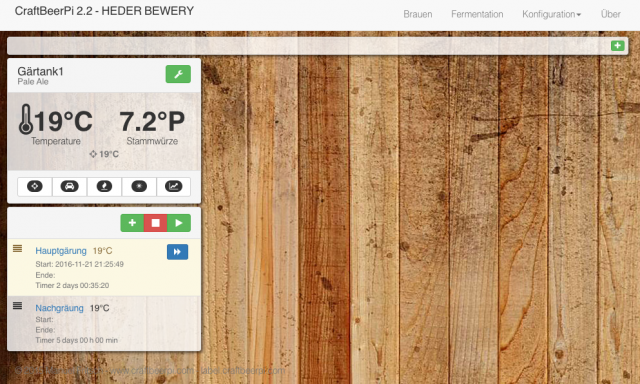Stop the fermentation with the red square
Screen dimensions: 640x384
point(156,223)
